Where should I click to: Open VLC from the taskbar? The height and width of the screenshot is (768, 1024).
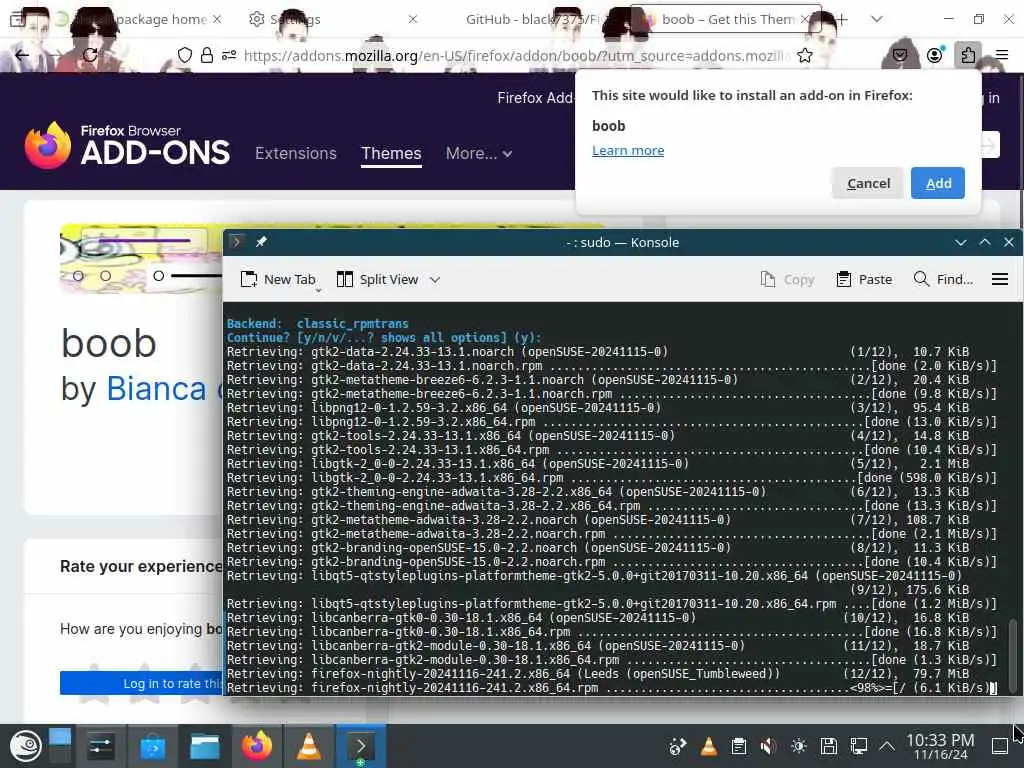309,746
